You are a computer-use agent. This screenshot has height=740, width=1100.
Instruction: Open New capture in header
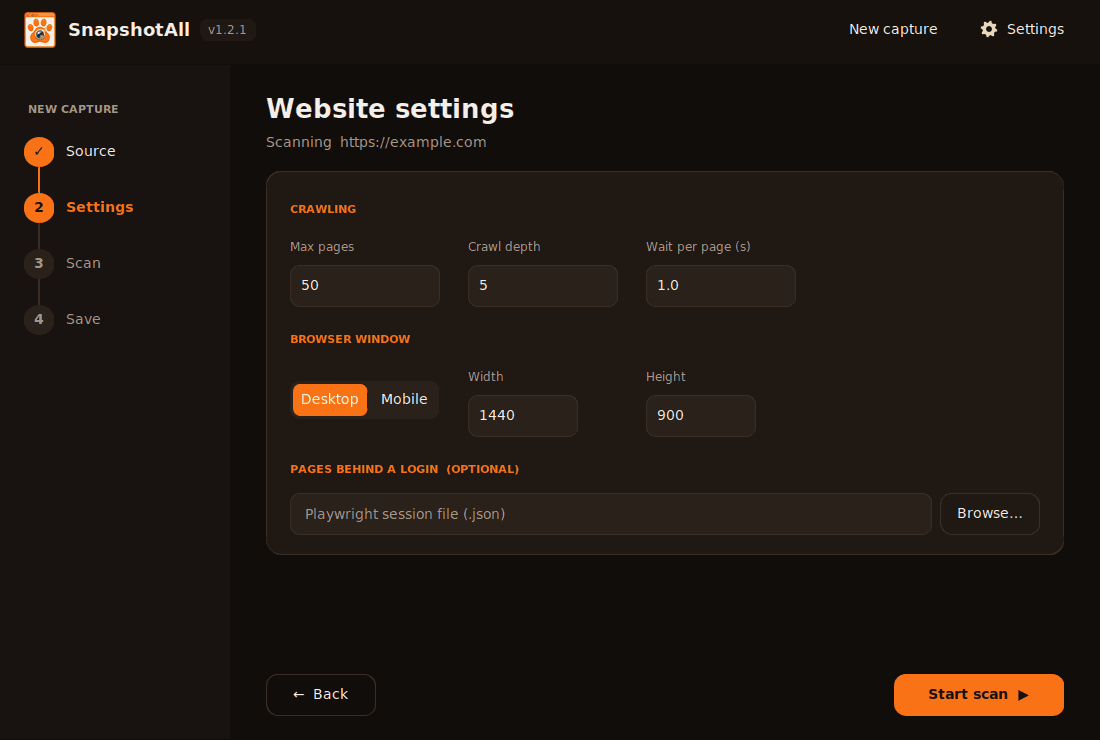tap(893, 29)
